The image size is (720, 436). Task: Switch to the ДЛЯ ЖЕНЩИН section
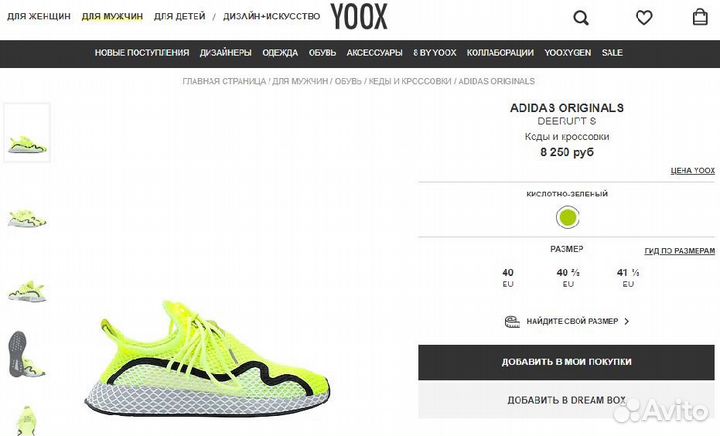[x=39, y=16]
